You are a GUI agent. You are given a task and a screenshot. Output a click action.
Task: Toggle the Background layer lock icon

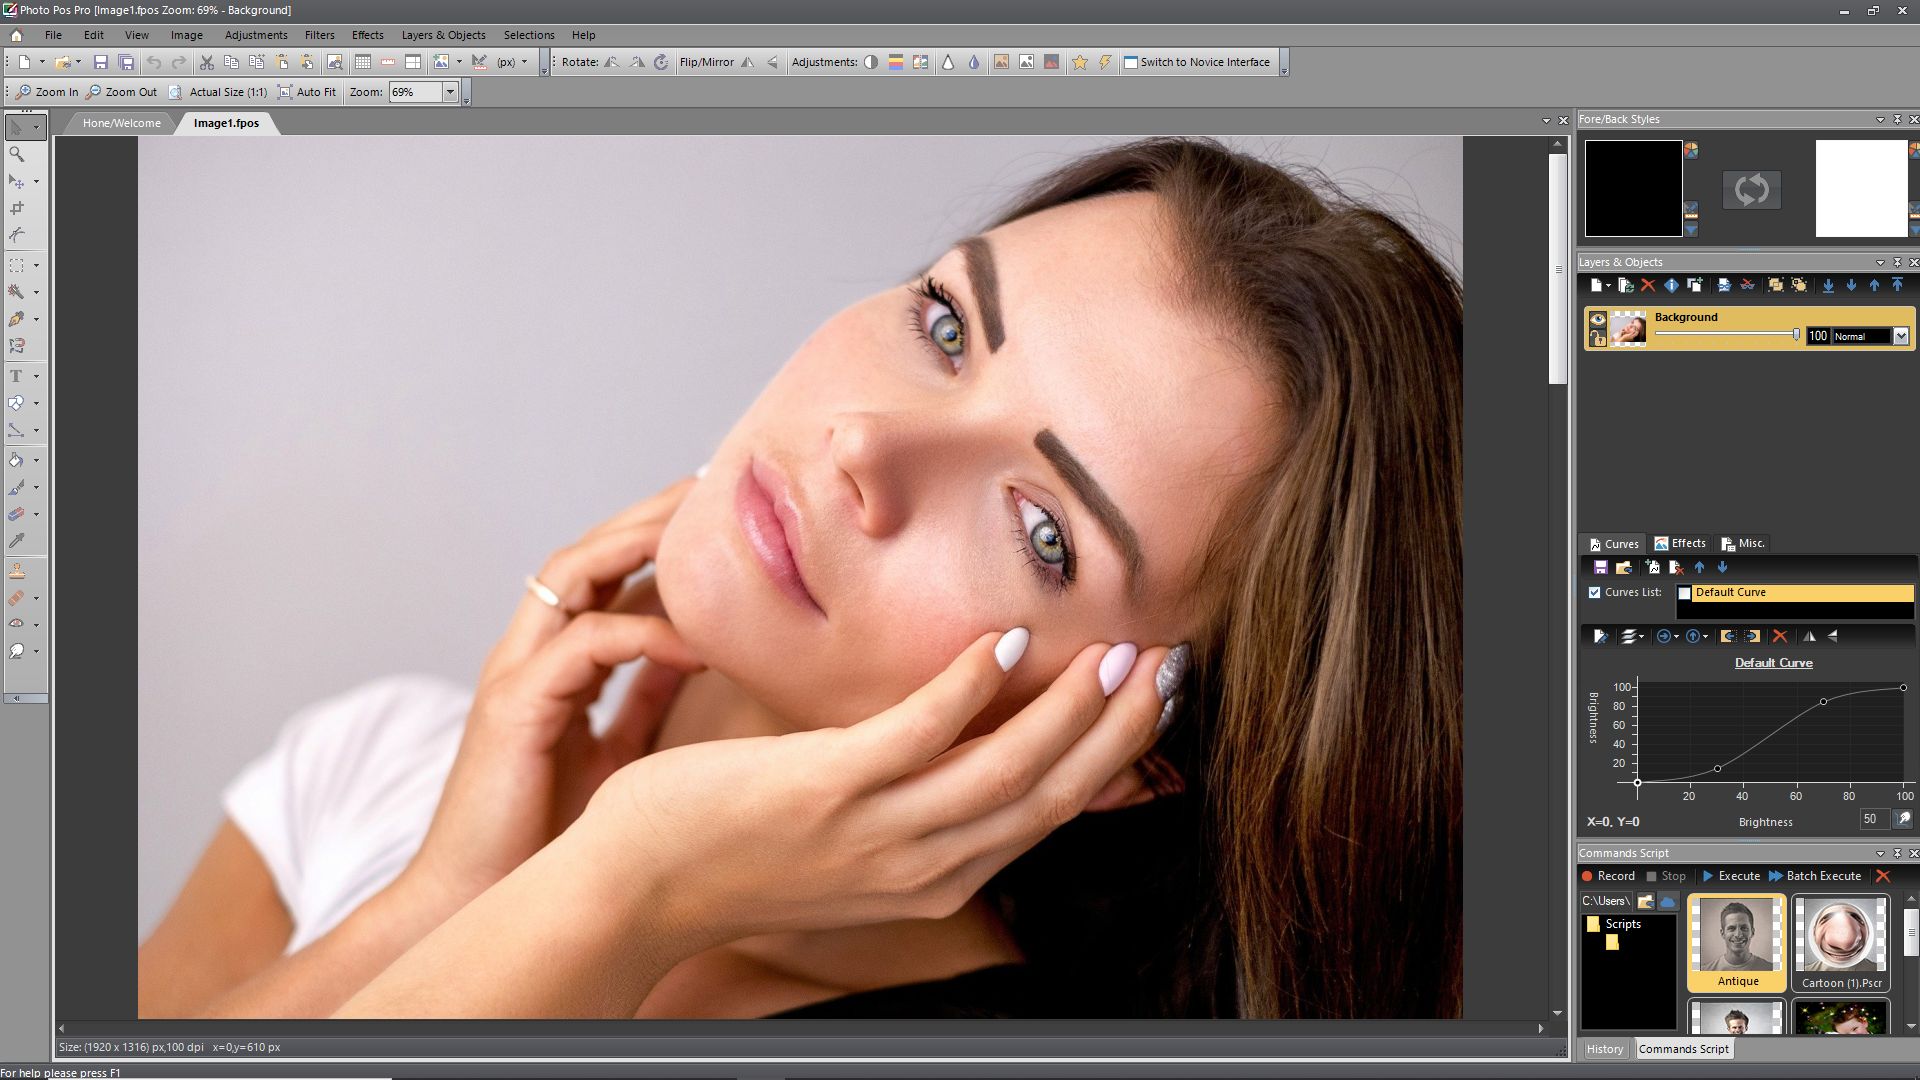1597,338
